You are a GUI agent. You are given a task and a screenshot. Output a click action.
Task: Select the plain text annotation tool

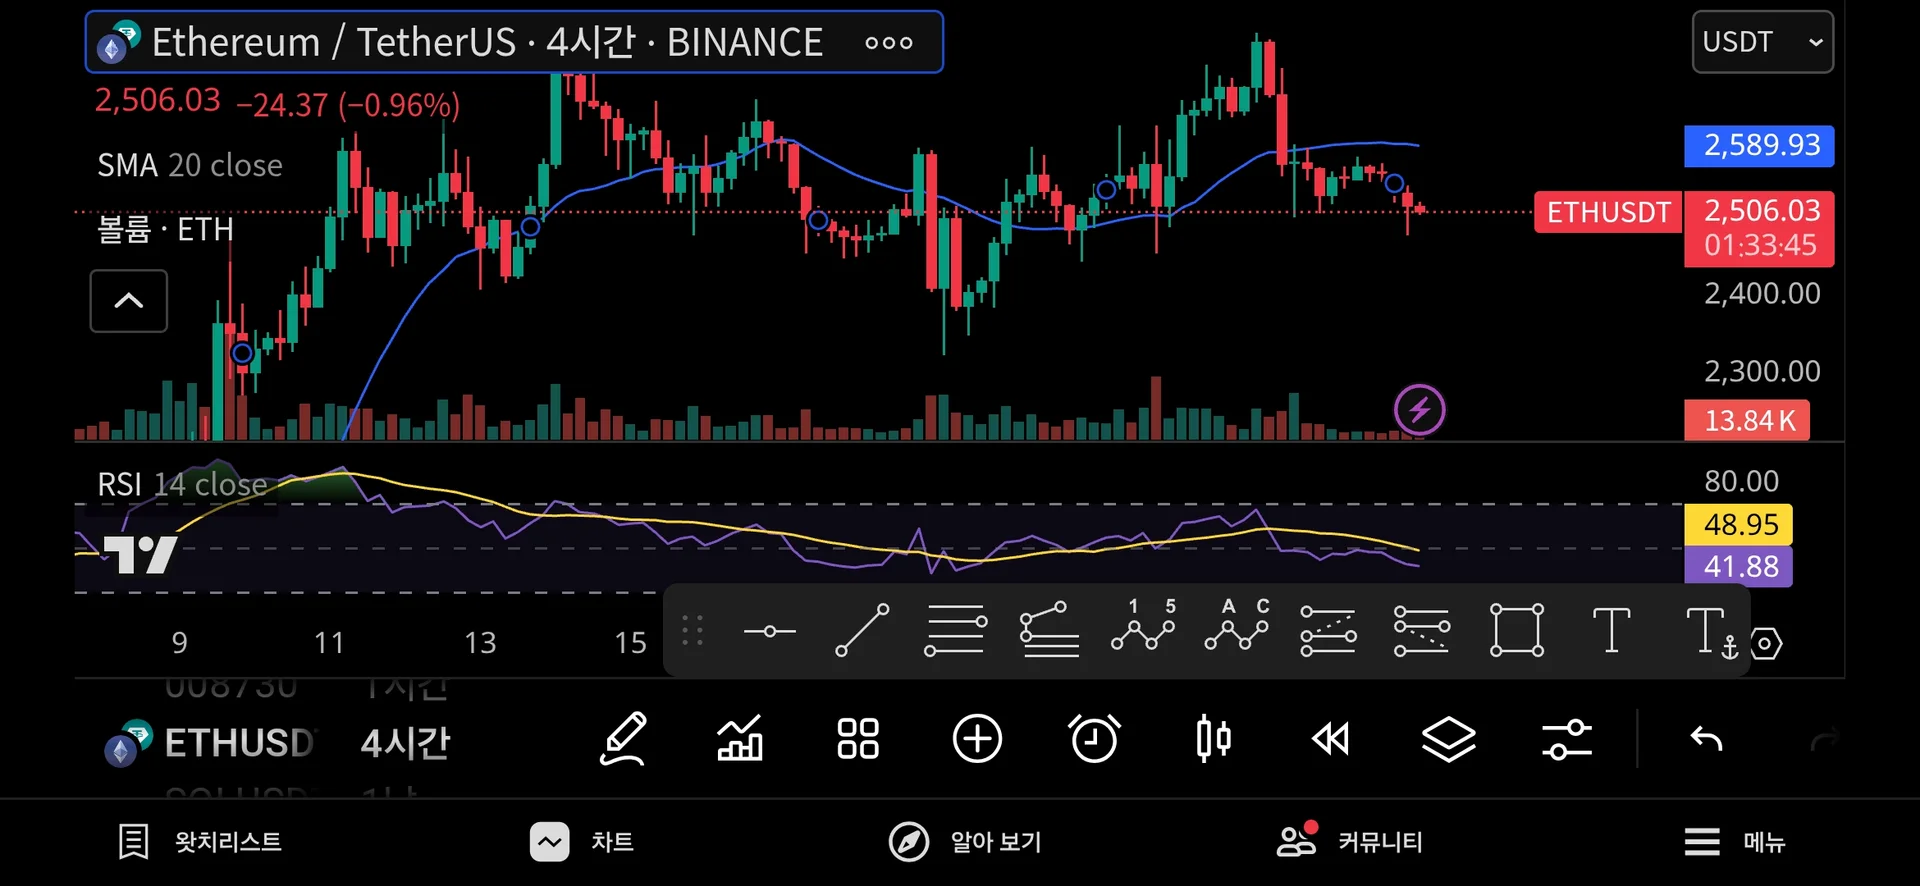coord(1610,631)
